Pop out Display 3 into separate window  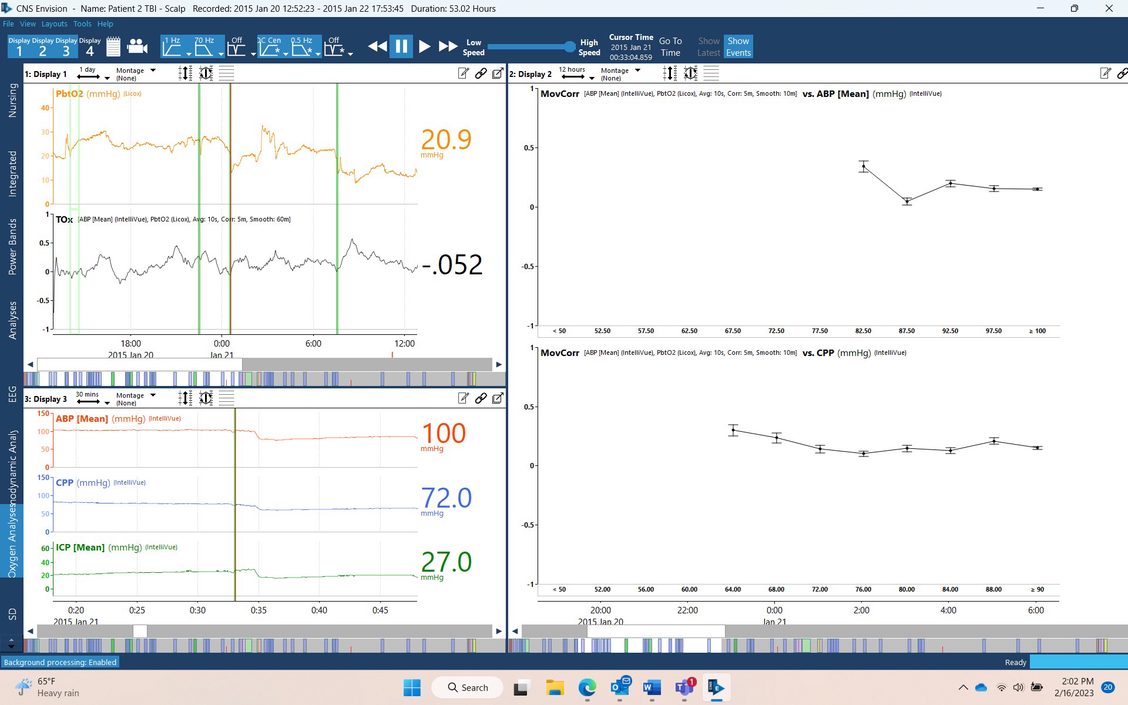point(497,397)
